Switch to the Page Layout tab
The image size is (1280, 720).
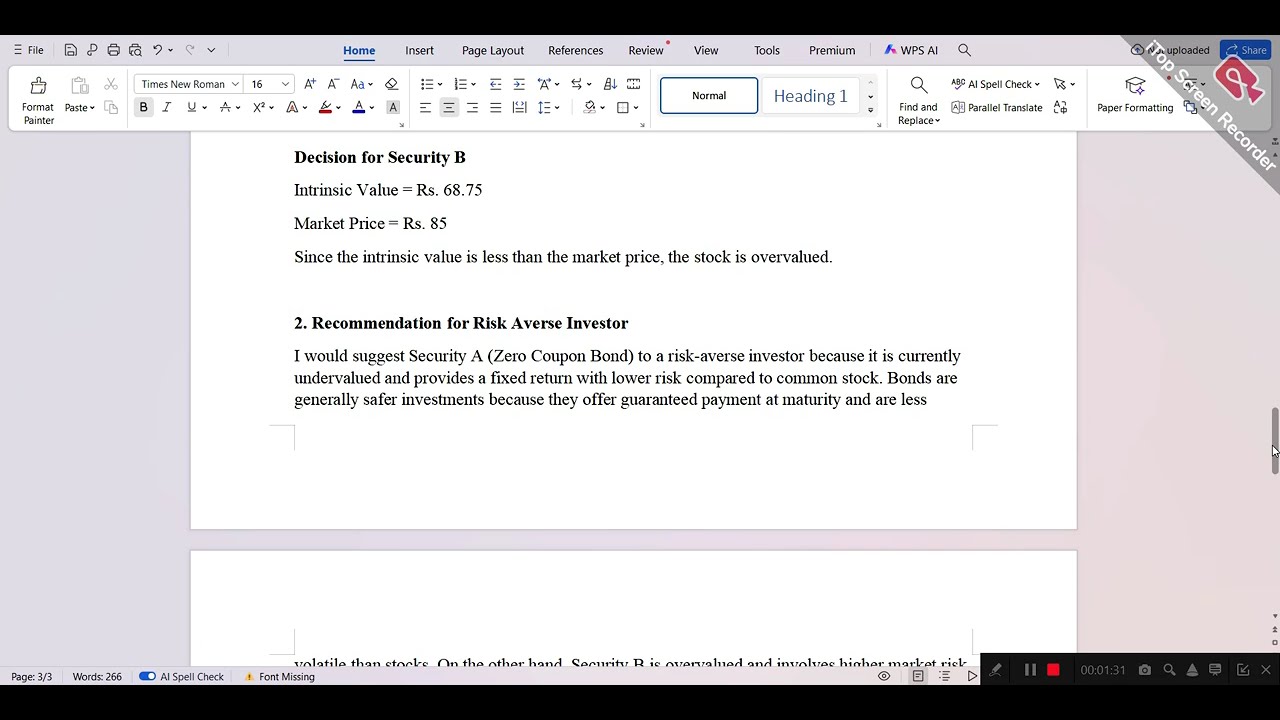click(493, 50)
